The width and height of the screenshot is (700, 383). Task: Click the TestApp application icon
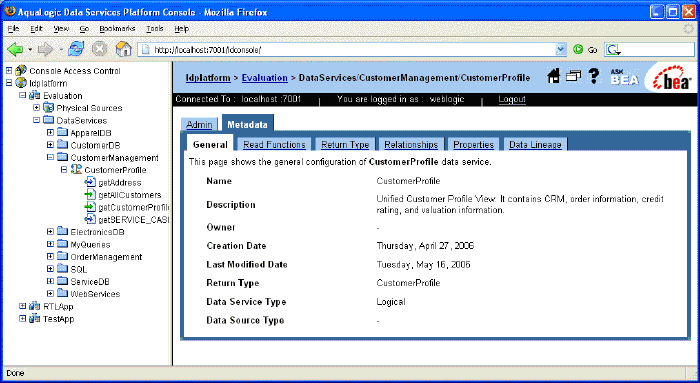[x=34, y=319]
